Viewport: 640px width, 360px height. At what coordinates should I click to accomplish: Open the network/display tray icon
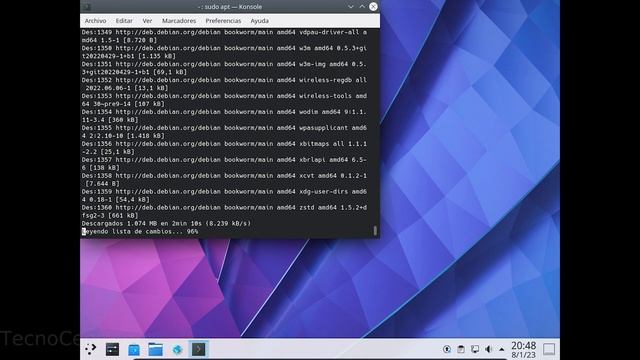[x=475, y=349]
